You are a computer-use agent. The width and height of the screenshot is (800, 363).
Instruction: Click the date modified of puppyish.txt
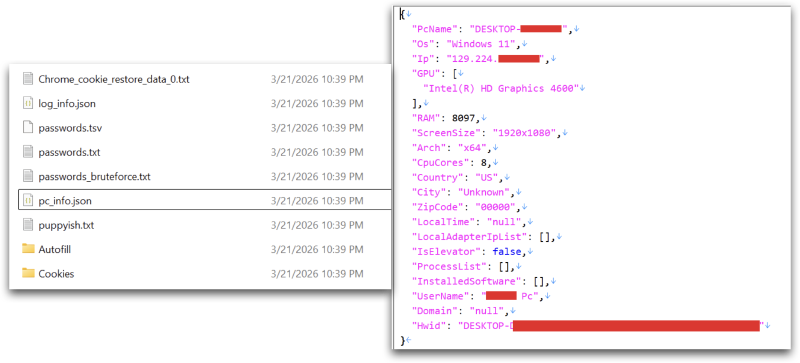[x=317, y=225]
